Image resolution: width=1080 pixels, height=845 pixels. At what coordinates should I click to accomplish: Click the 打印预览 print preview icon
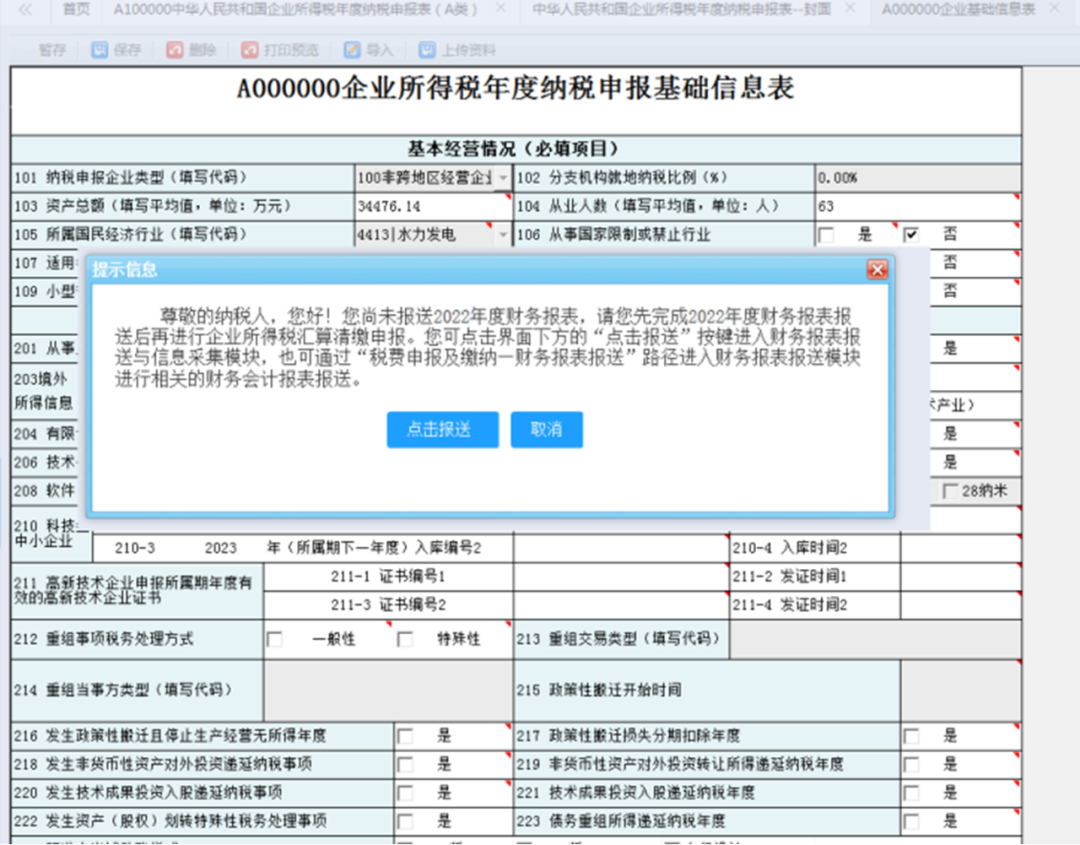(x=249, y=50)
